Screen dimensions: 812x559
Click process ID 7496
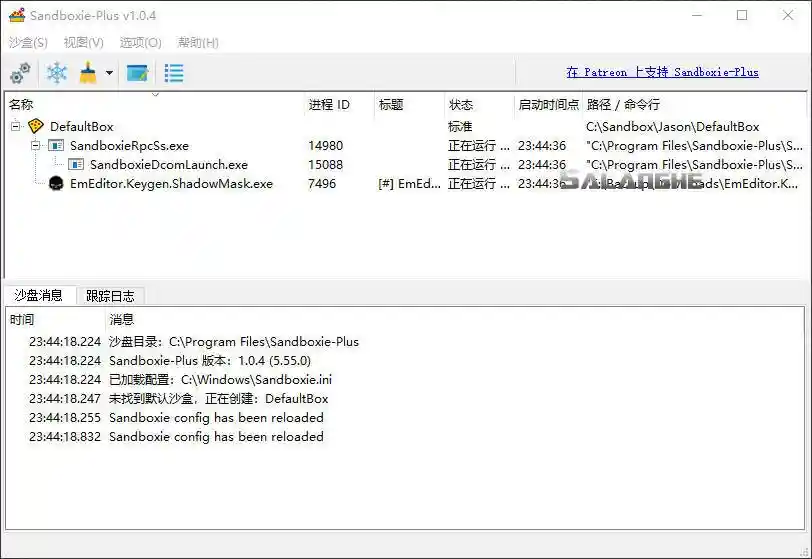click(x=322, y=183)
